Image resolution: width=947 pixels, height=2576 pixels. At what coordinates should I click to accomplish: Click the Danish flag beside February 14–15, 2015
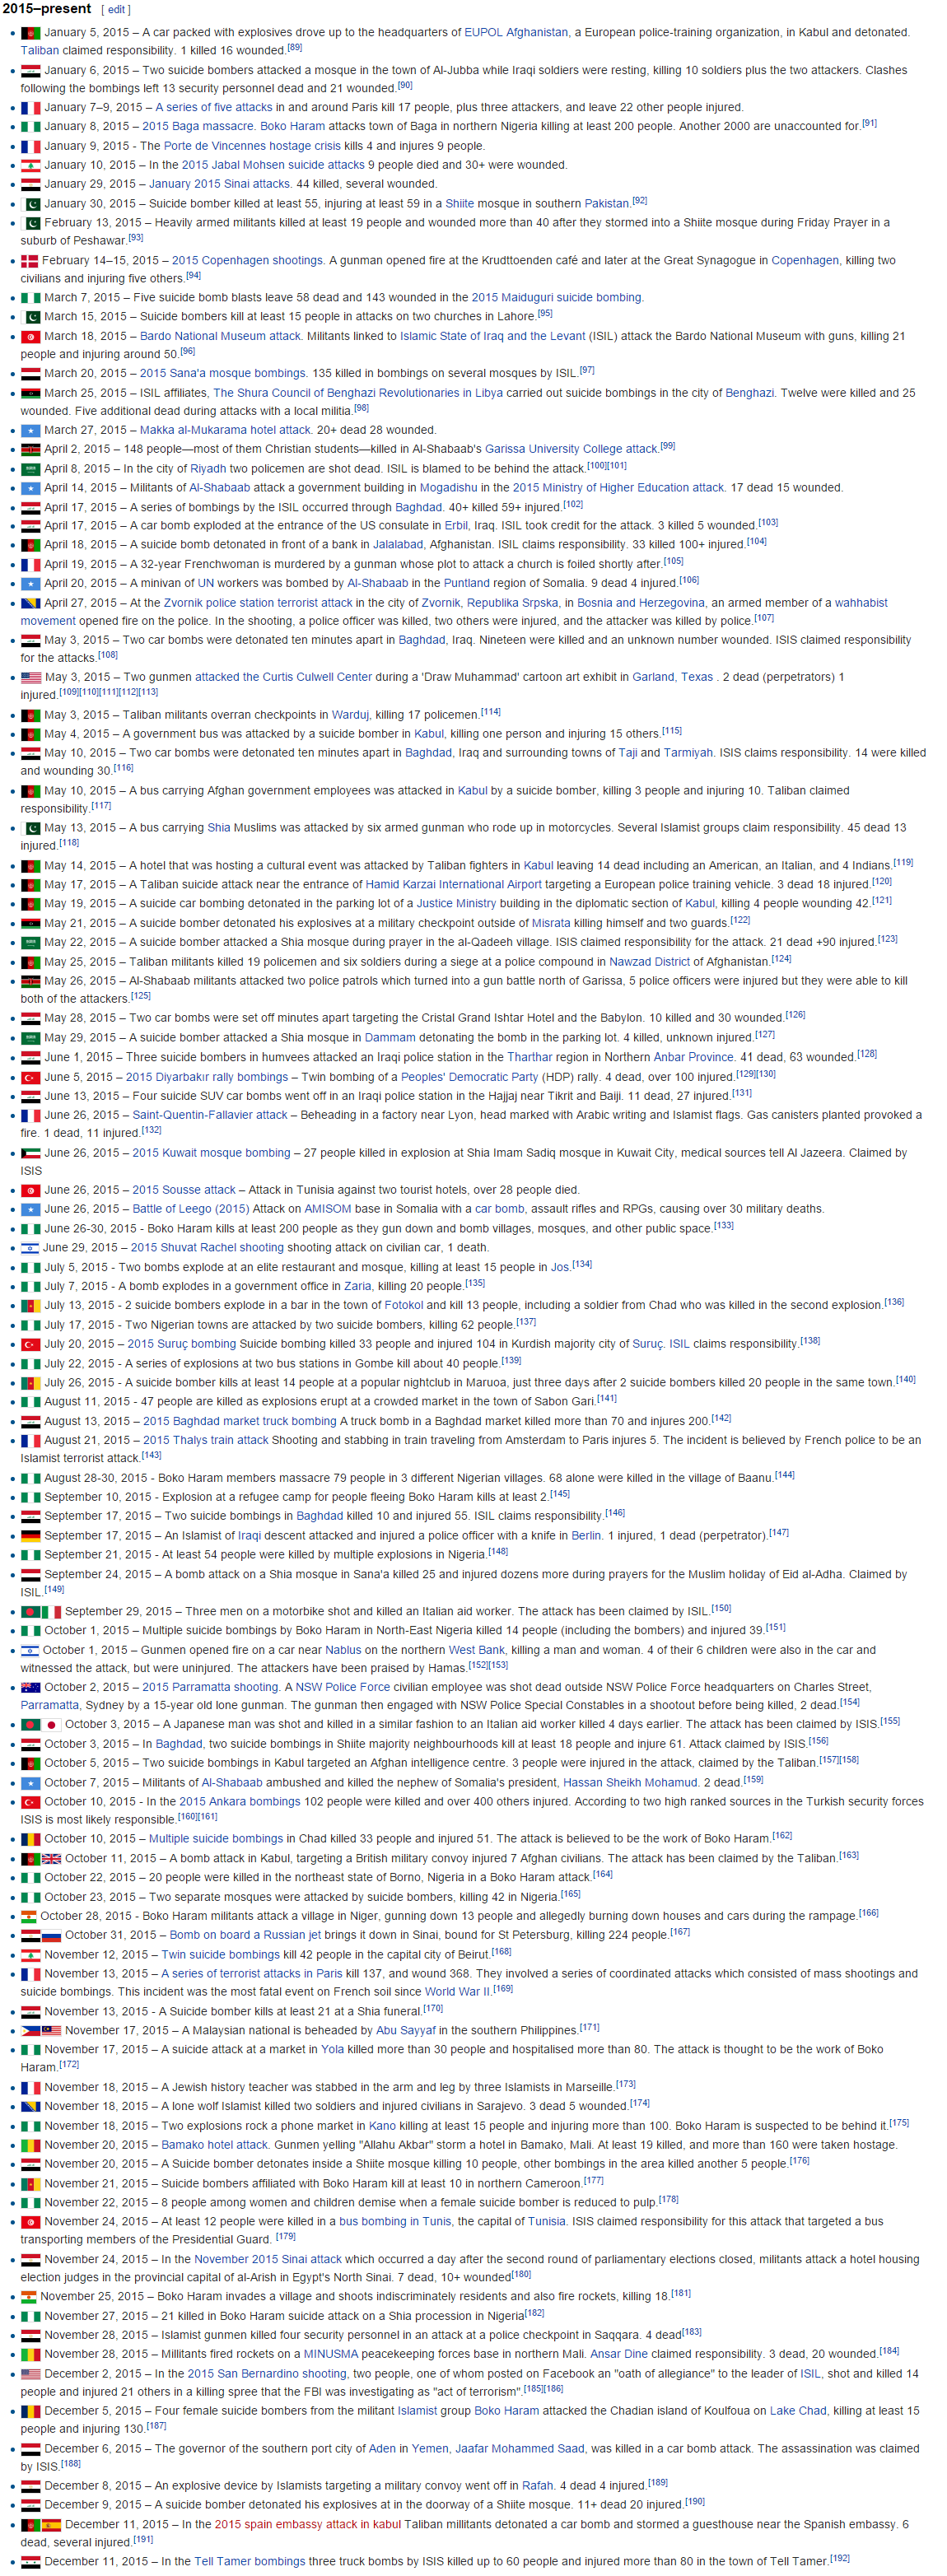(x=30, y=261)
